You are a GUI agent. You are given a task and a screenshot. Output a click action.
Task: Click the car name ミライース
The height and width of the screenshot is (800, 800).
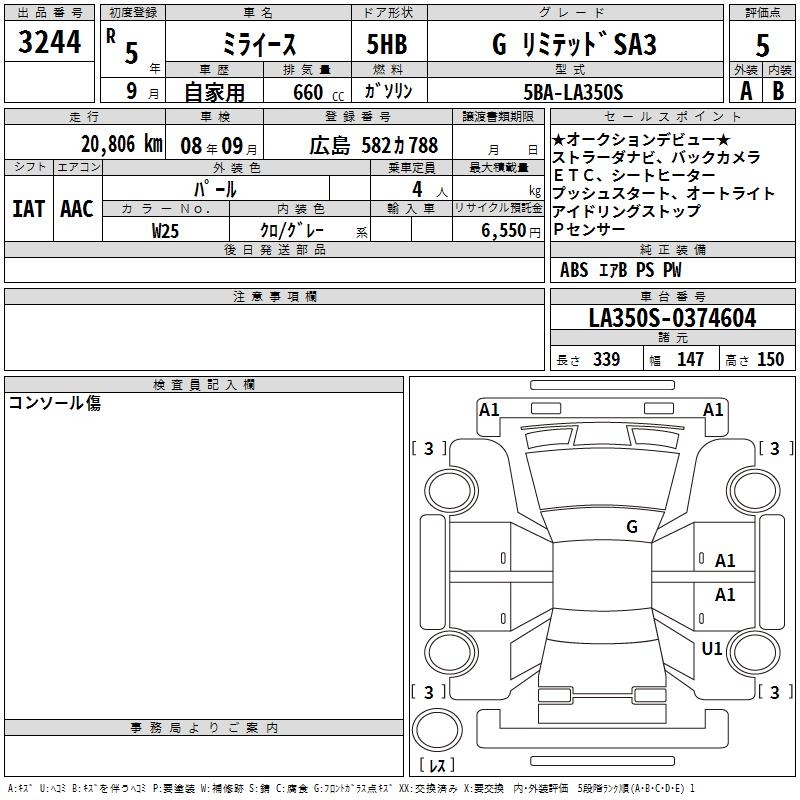pyautogui.click(x=259, y=44)
